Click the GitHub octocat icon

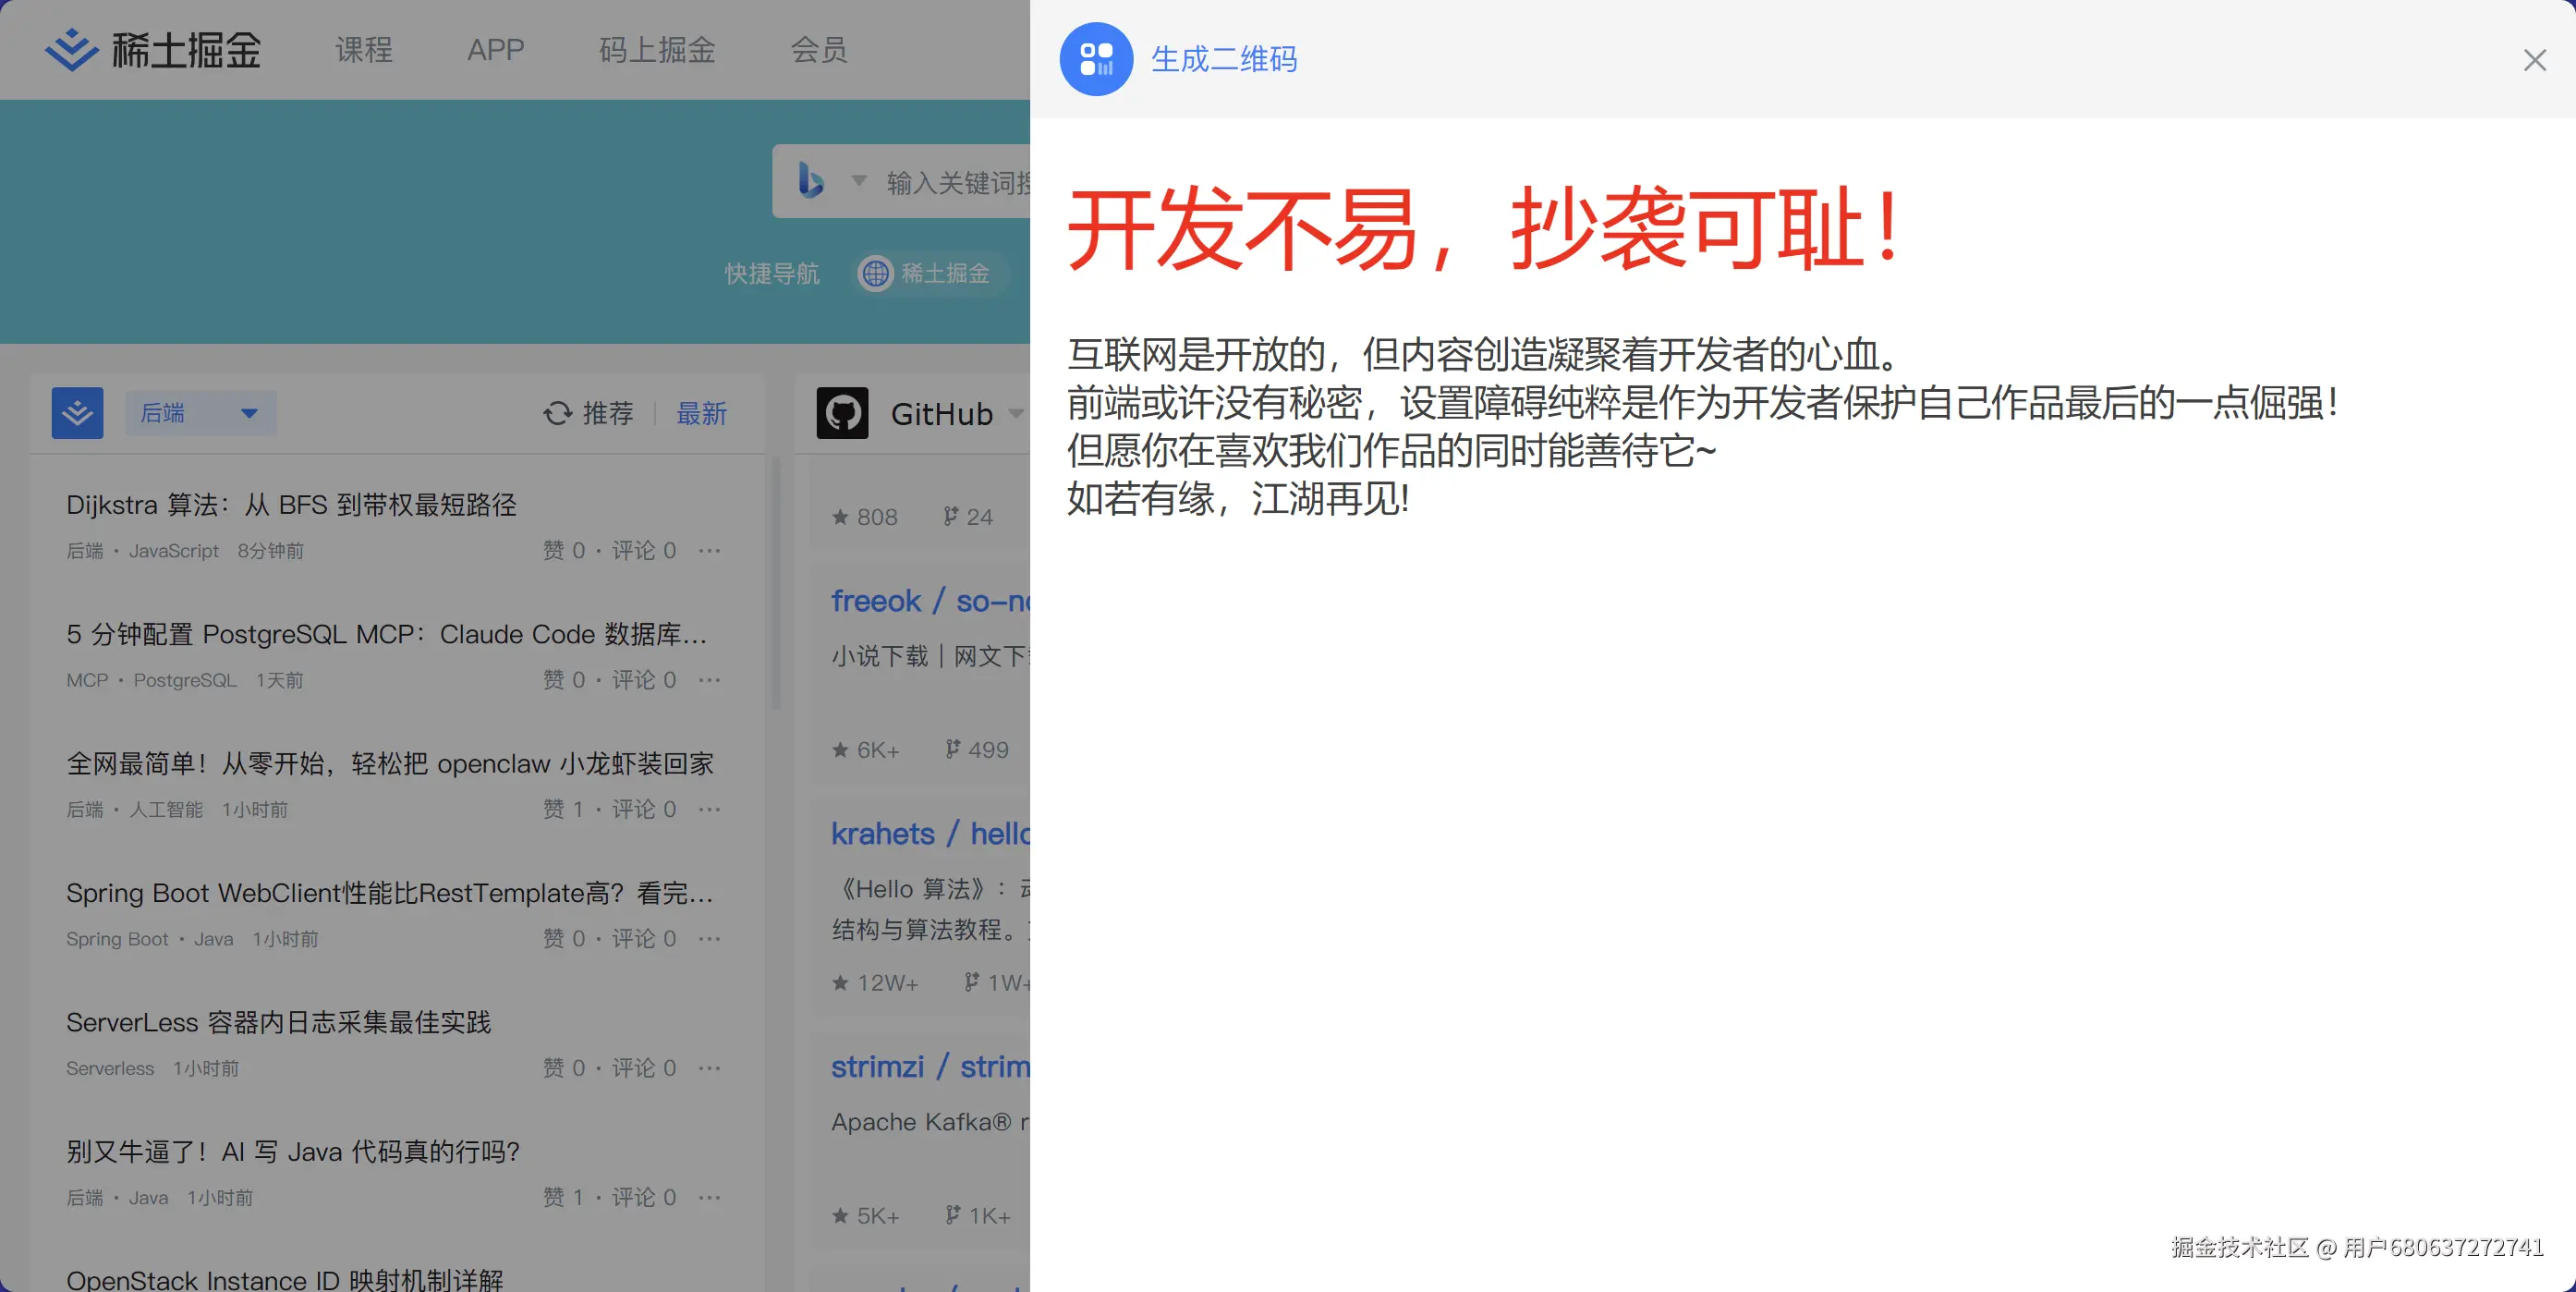842,413
